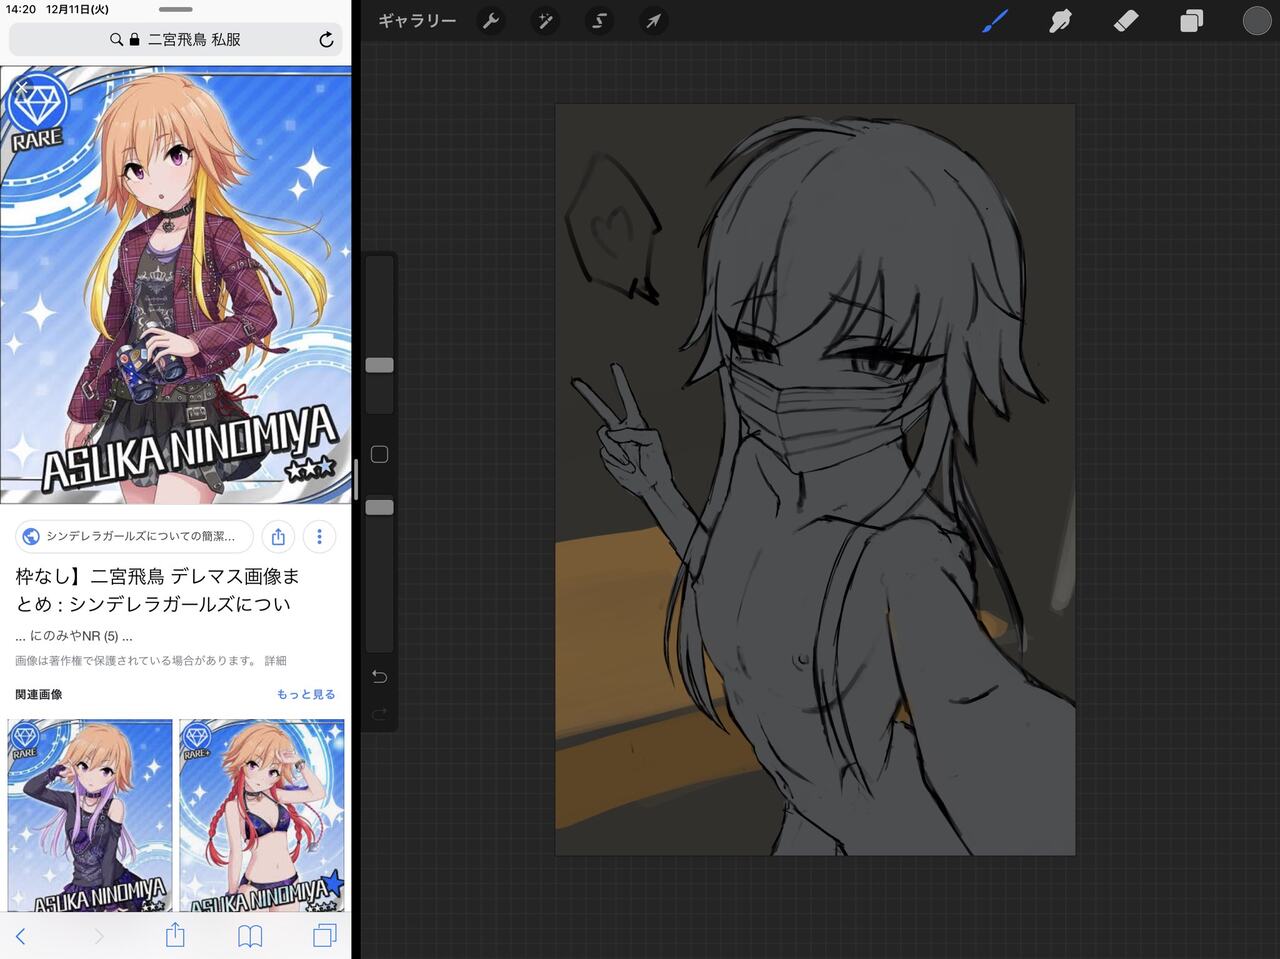Open the Actions wrench menu
Image resolution: width=1280 pixels, height=959 pixels.
click(x=491, y=21)
